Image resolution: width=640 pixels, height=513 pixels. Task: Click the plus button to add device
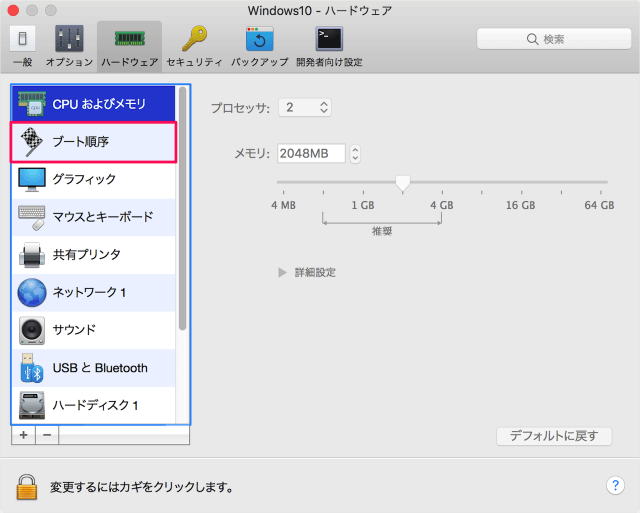(x=23, y=436)
